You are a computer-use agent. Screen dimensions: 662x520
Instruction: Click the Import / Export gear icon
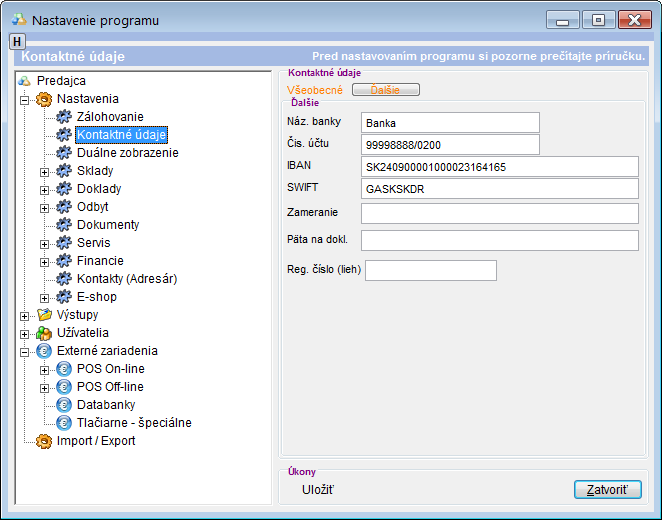click(44, 441)
